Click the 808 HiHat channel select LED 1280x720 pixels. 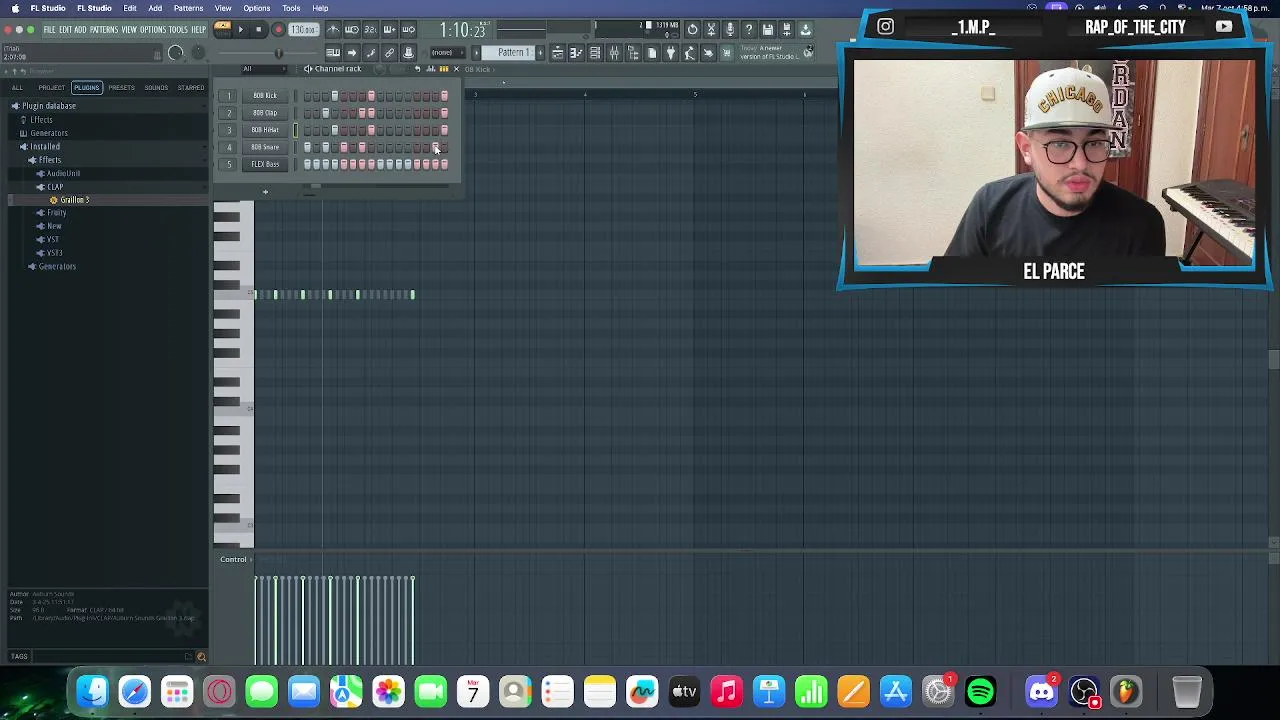pos(295,130)
